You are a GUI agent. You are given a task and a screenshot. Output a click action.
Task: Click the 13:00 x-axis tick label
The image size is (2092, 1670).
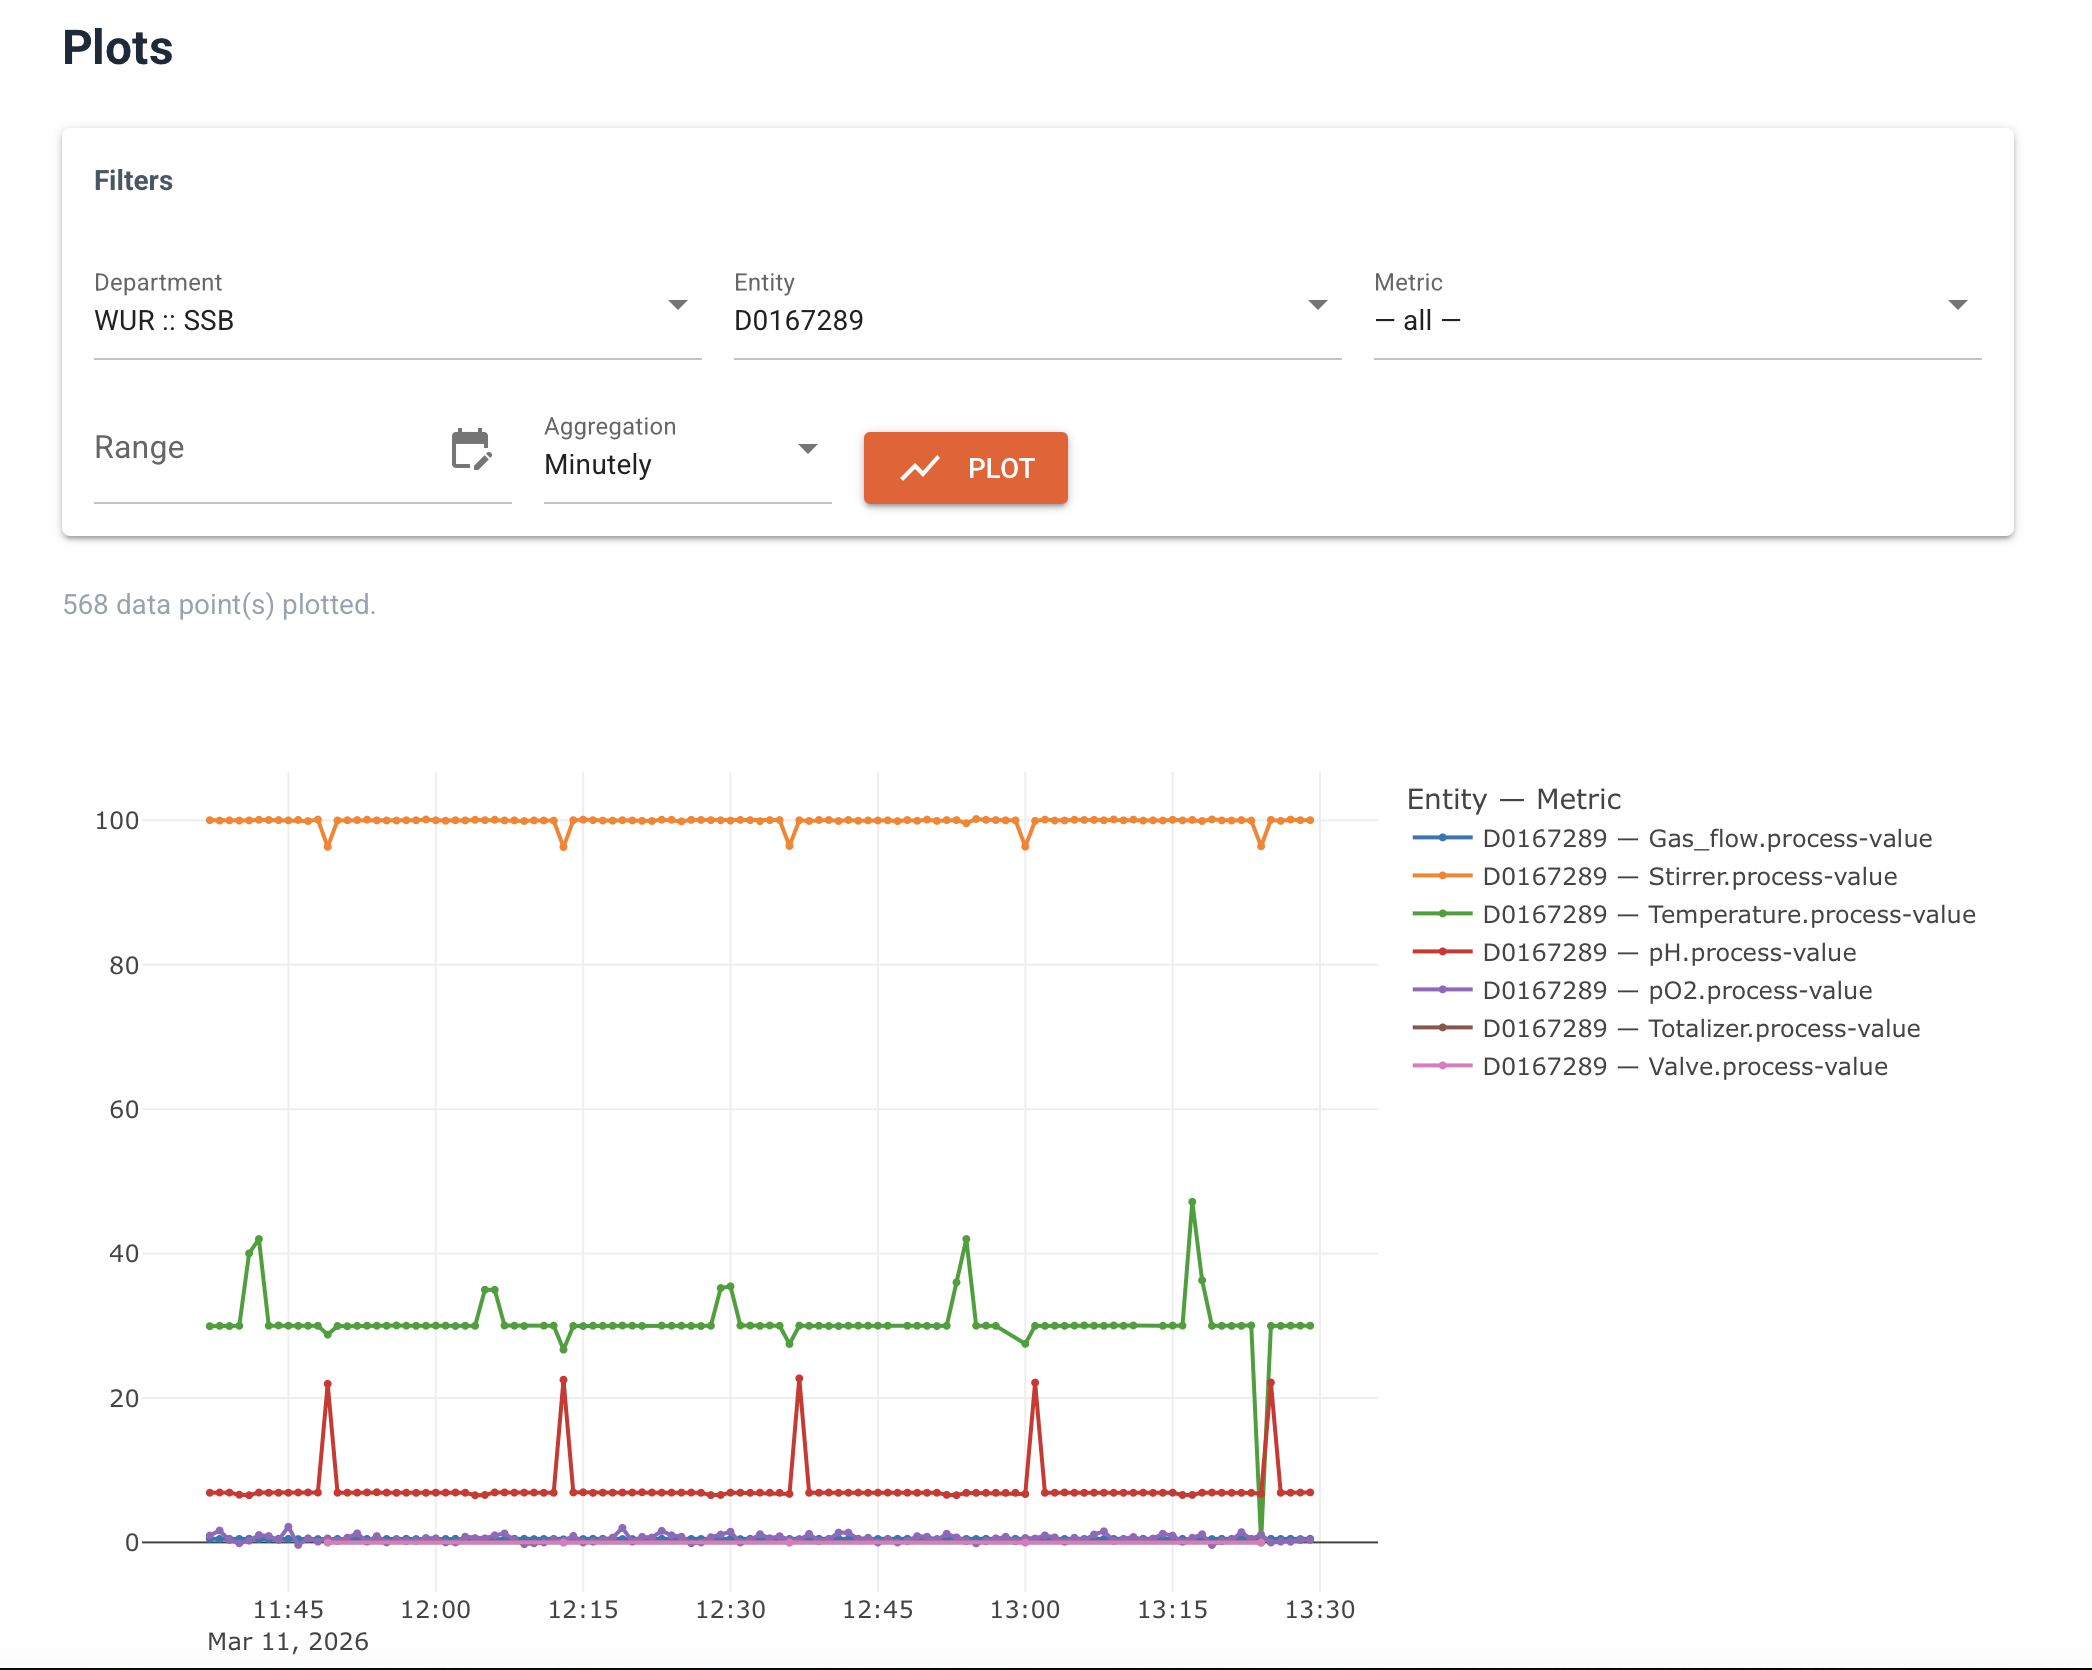[1024, 1609]
